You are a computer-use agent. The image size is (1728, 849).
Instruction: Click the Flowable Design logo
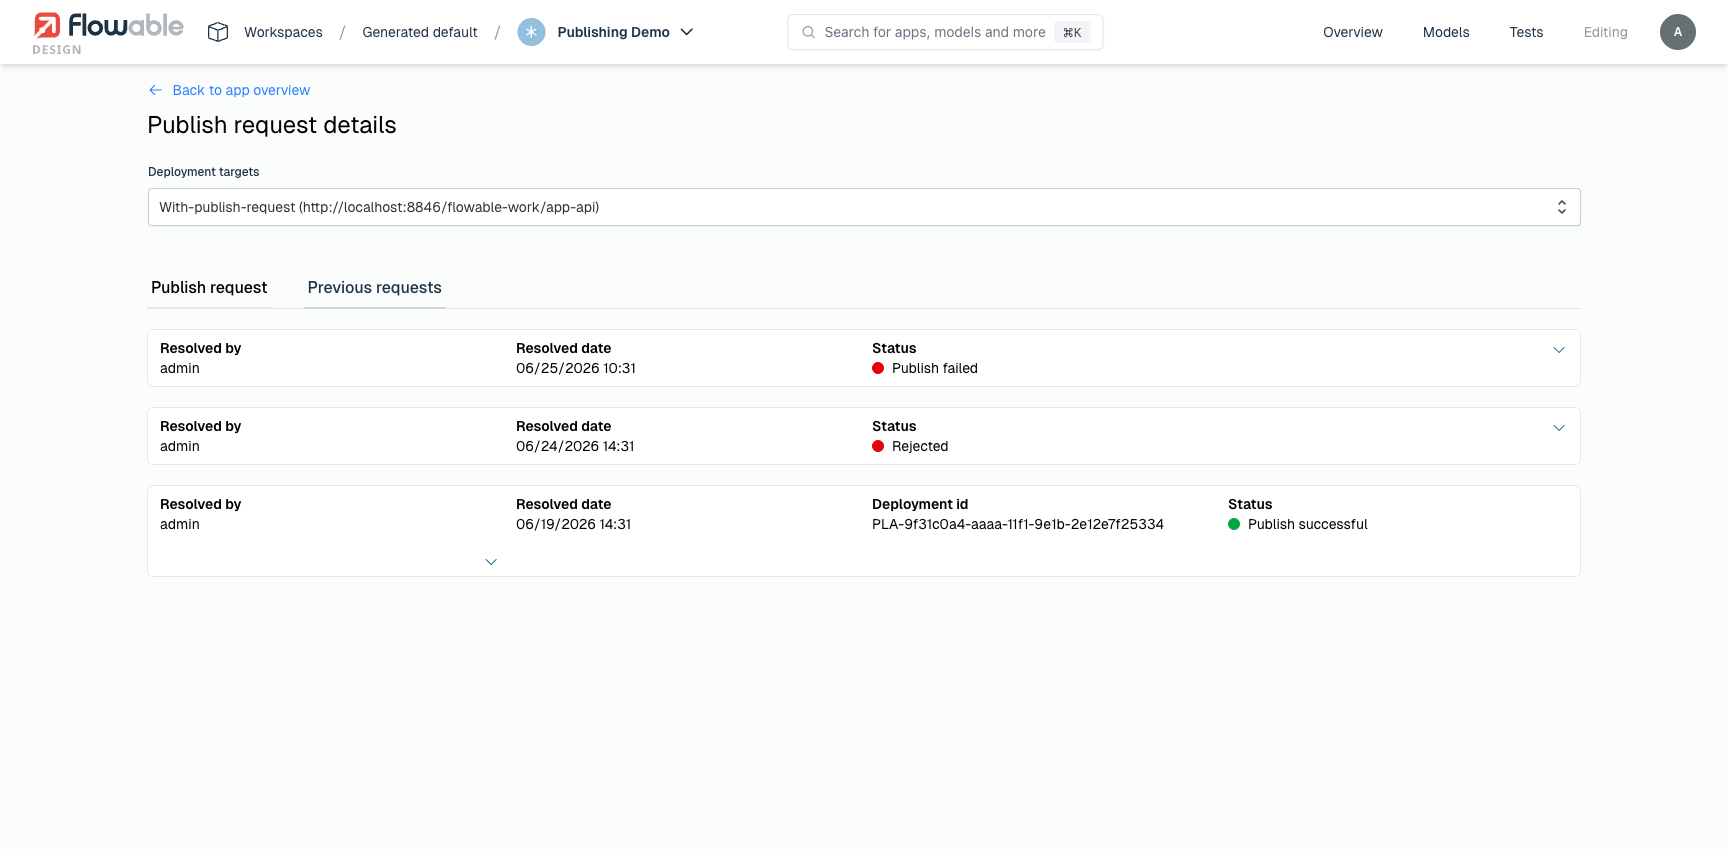108,33
